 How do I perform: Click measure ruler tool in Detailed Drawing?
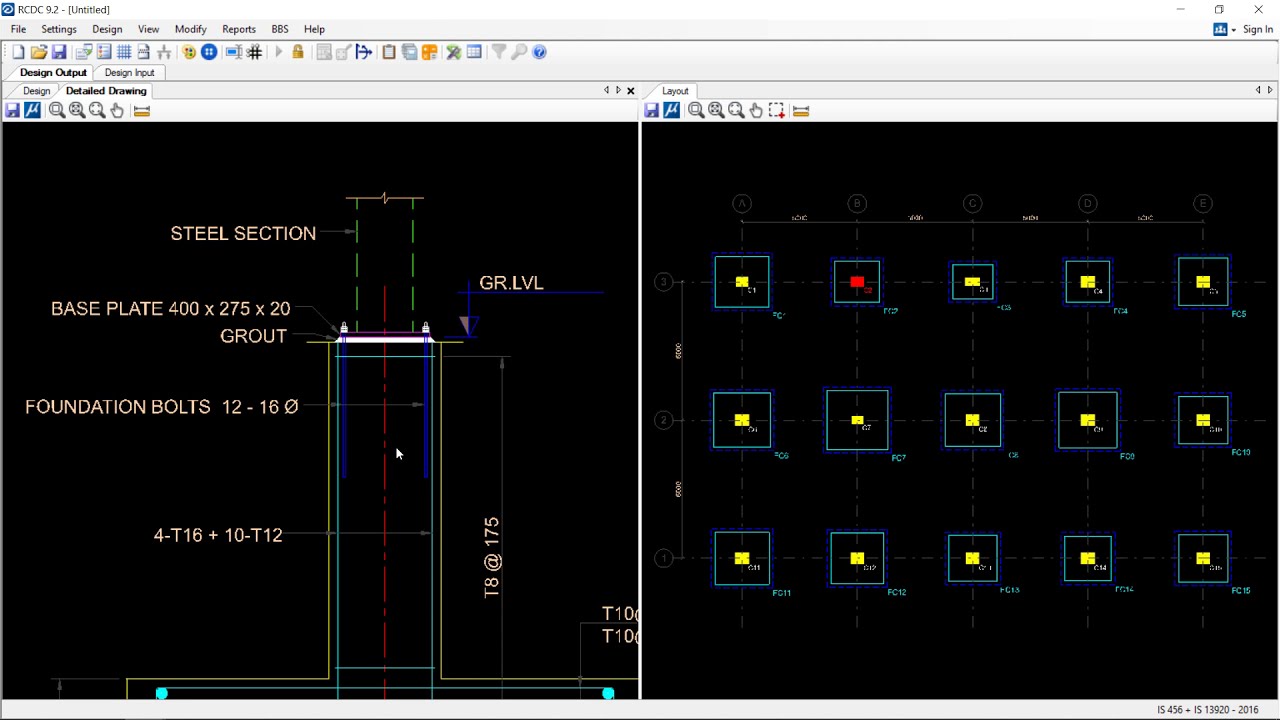pyautogui.click(x=141, y=110)
